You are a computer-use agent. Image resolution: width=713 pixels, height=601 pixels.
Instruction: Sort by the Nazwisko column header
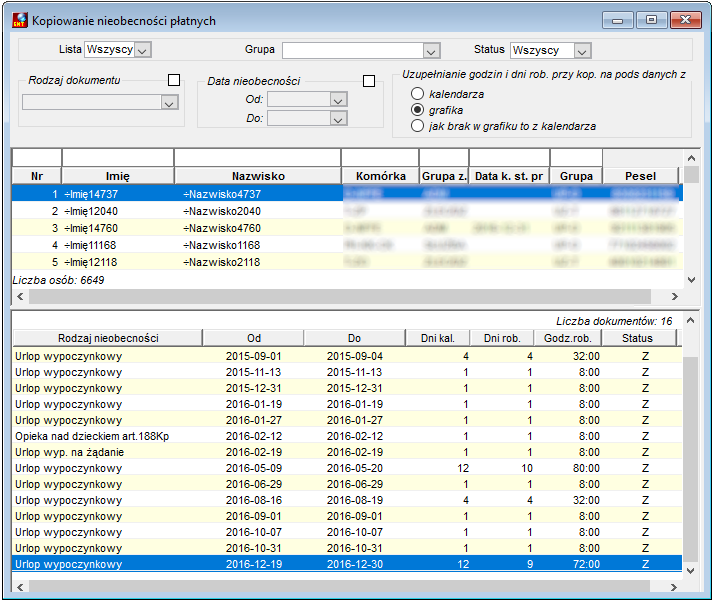(258, 176)
